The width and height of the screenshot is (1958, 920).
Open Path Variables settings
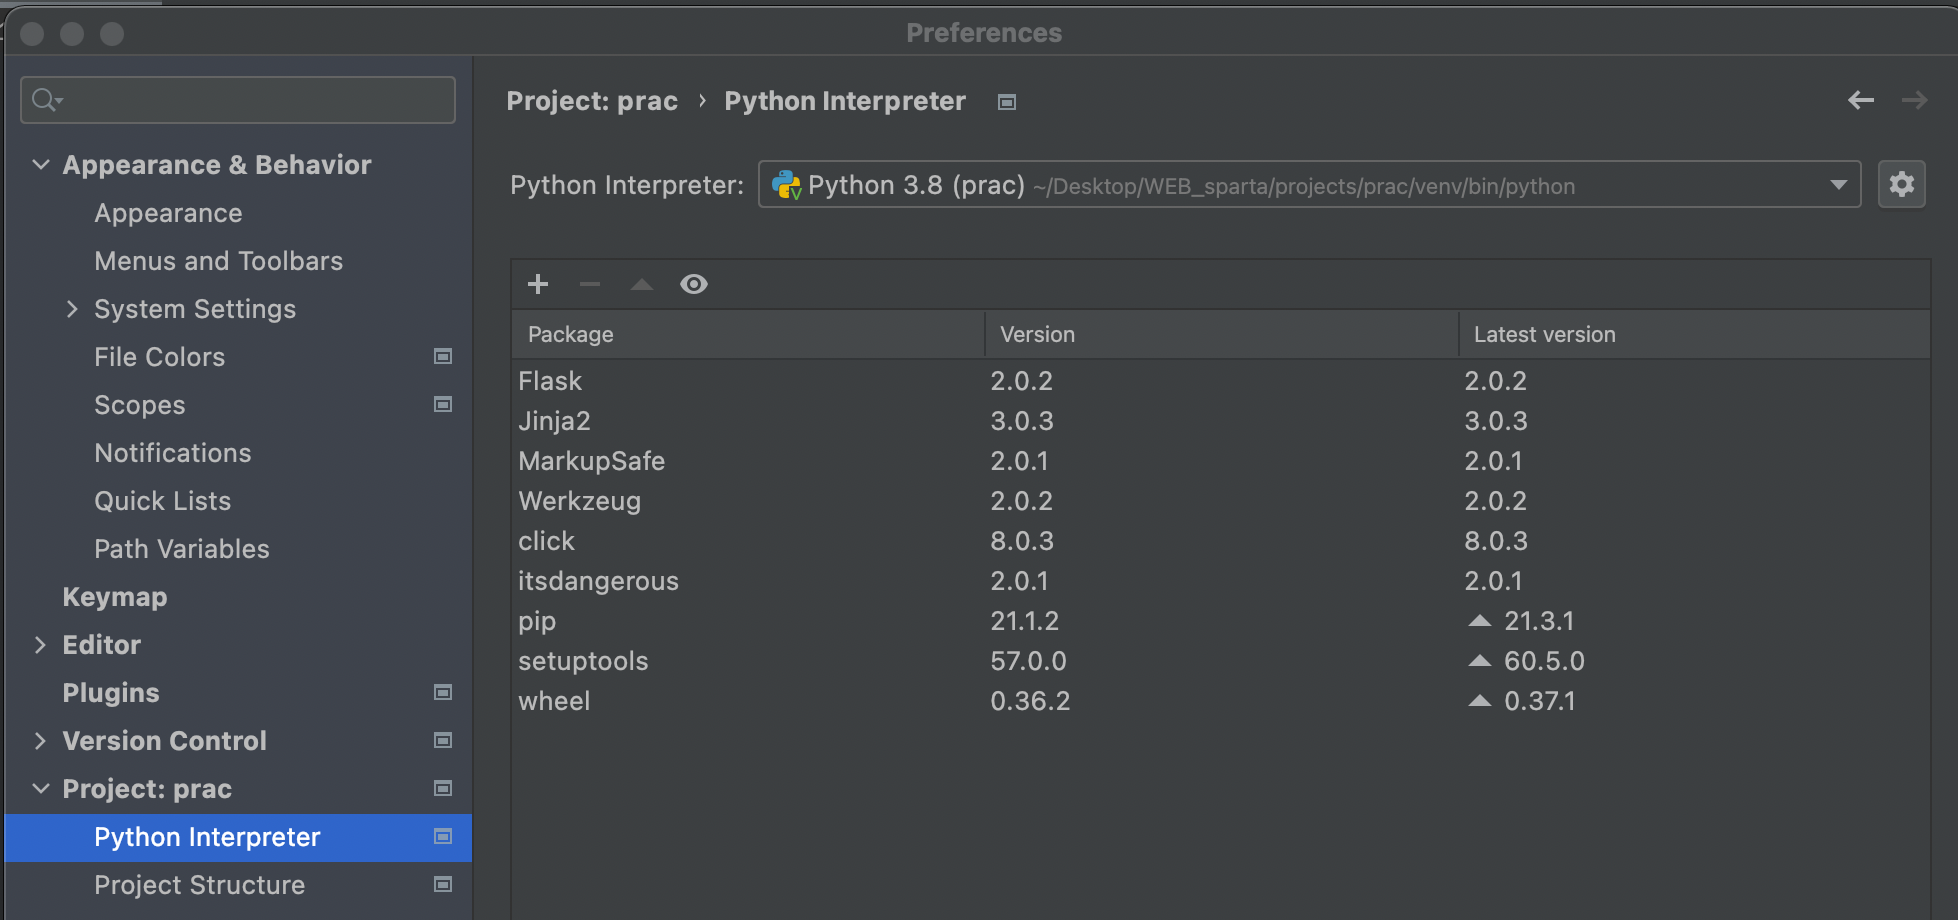pyautogui.click(x=181, y=549)
